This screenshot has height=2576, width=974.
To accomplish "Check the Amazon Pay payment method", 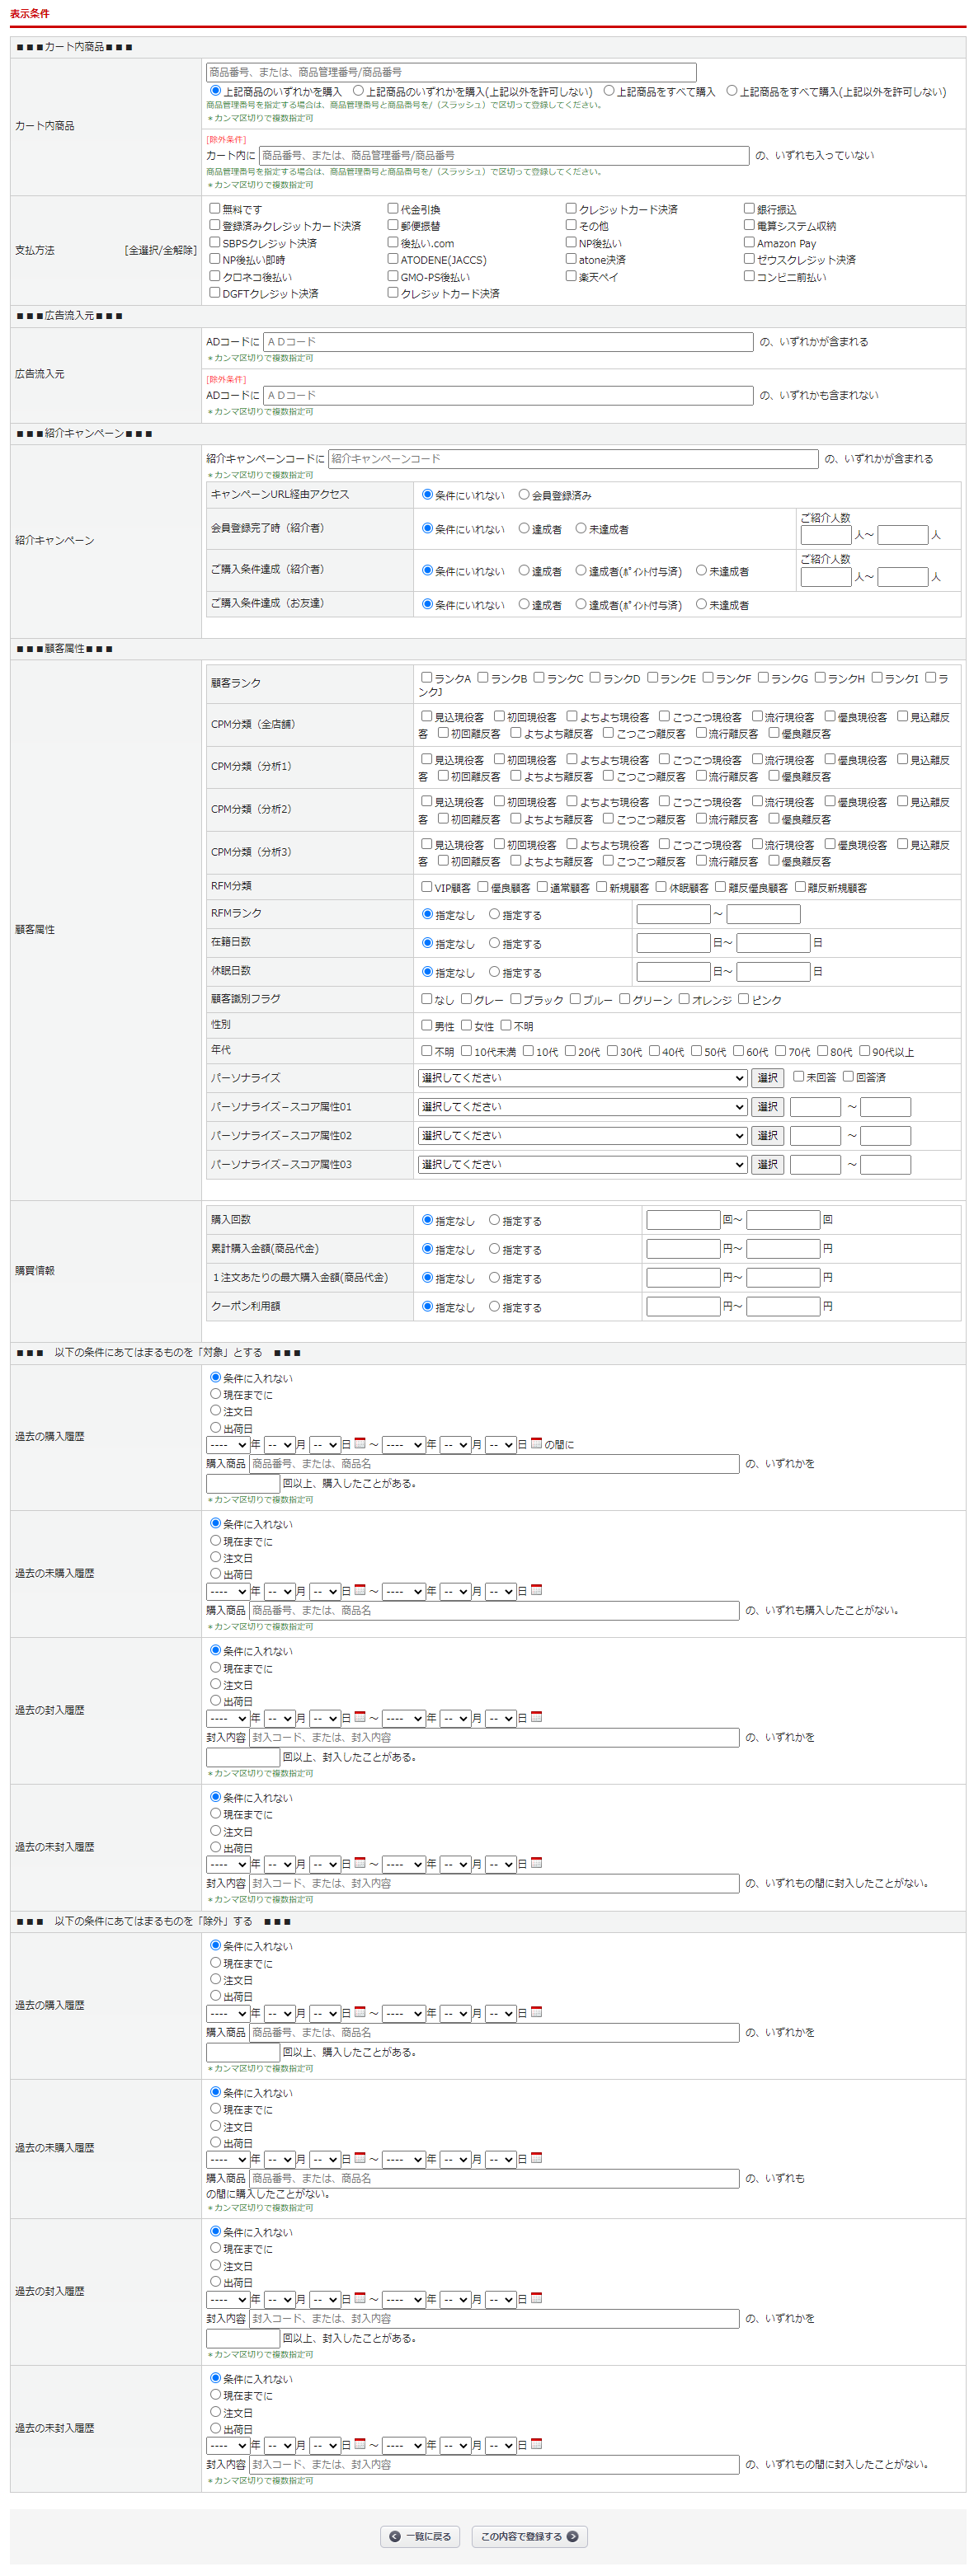I will [749, 242].
